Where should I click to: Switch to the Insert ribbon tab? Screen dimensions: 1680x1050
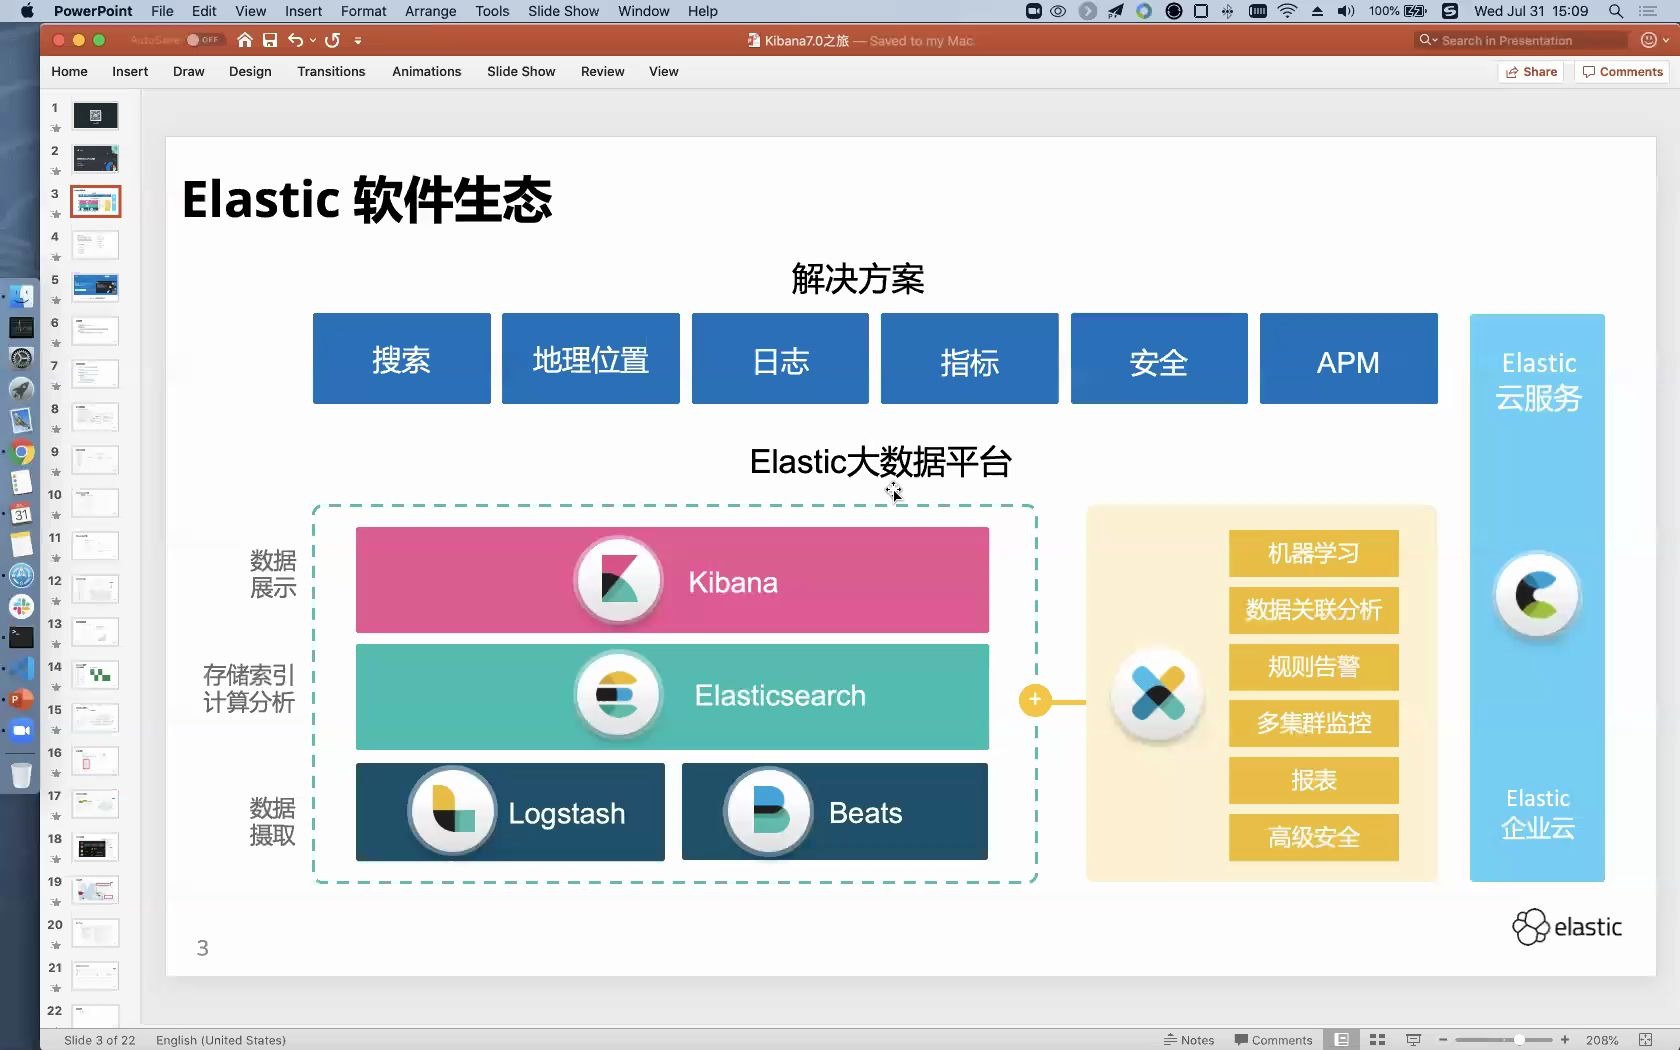coord(130,72)
